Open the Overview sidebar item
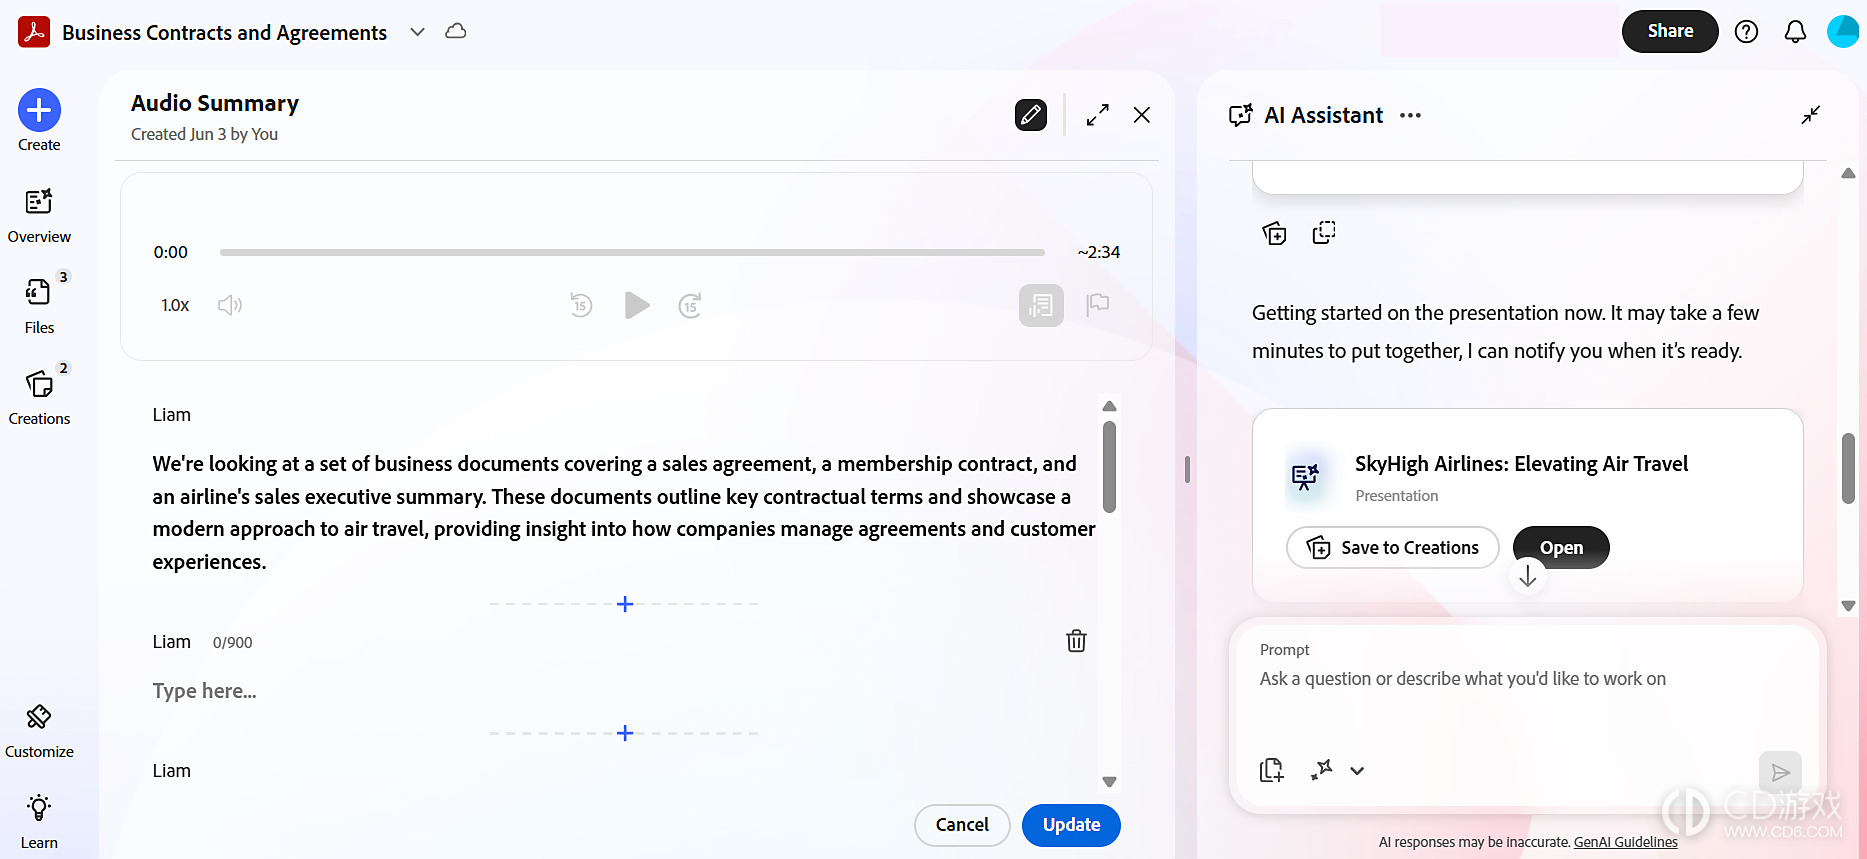Screen dimensions: 1867x859 39,215
